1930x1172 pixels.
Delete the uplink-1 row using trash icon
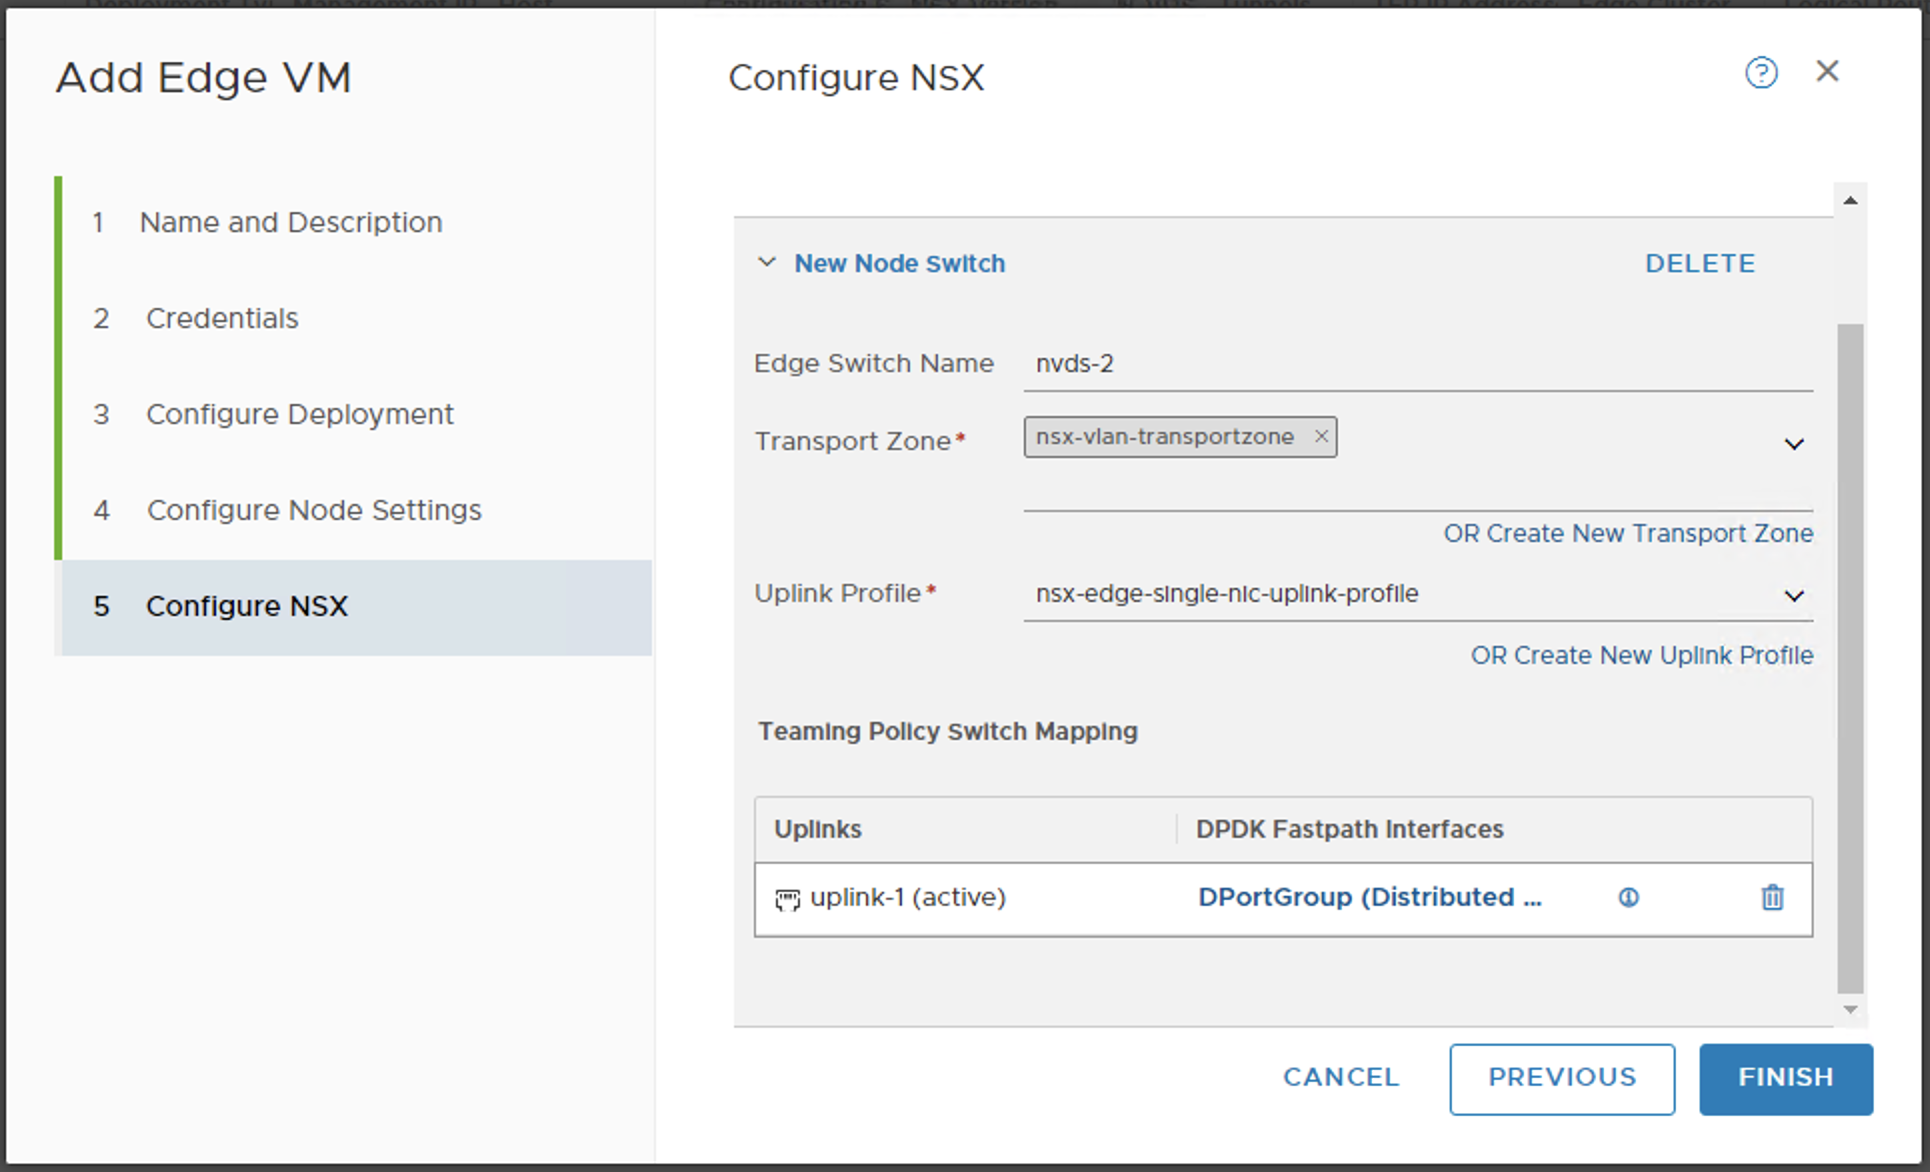coord(1773,898)
